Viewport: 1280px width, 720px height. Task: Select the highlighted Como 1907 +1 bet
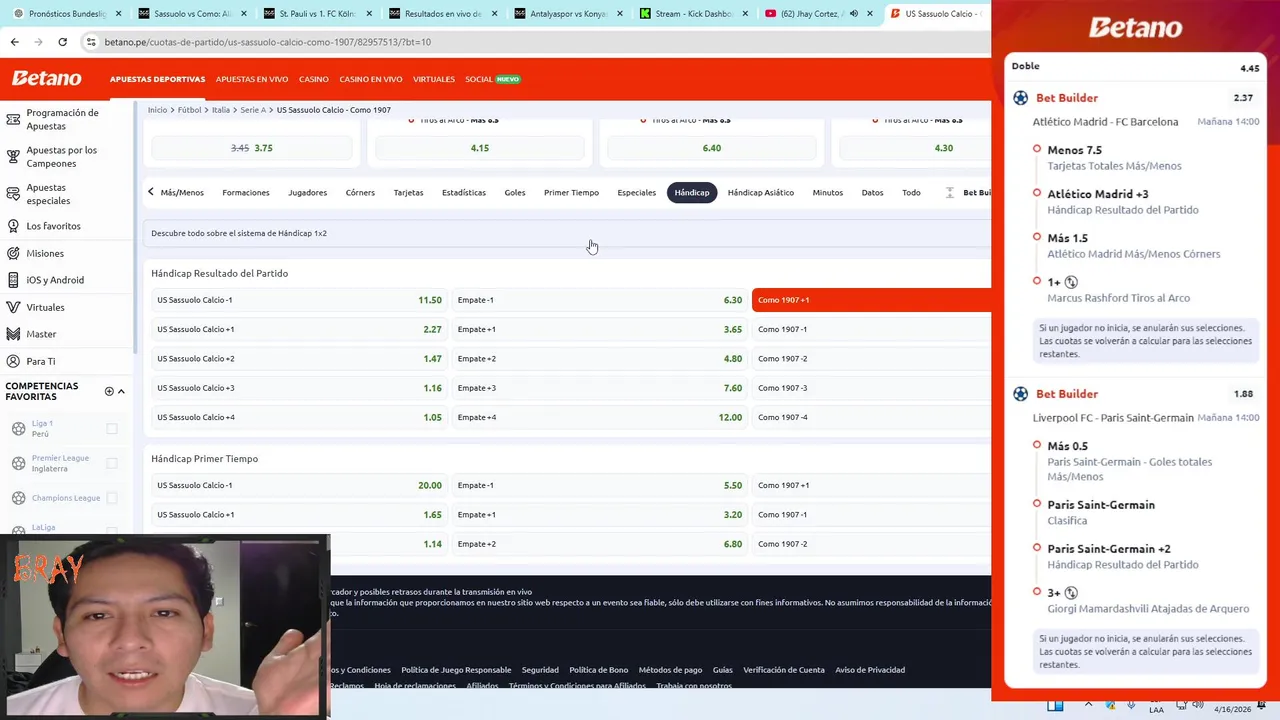click(871, 300)
